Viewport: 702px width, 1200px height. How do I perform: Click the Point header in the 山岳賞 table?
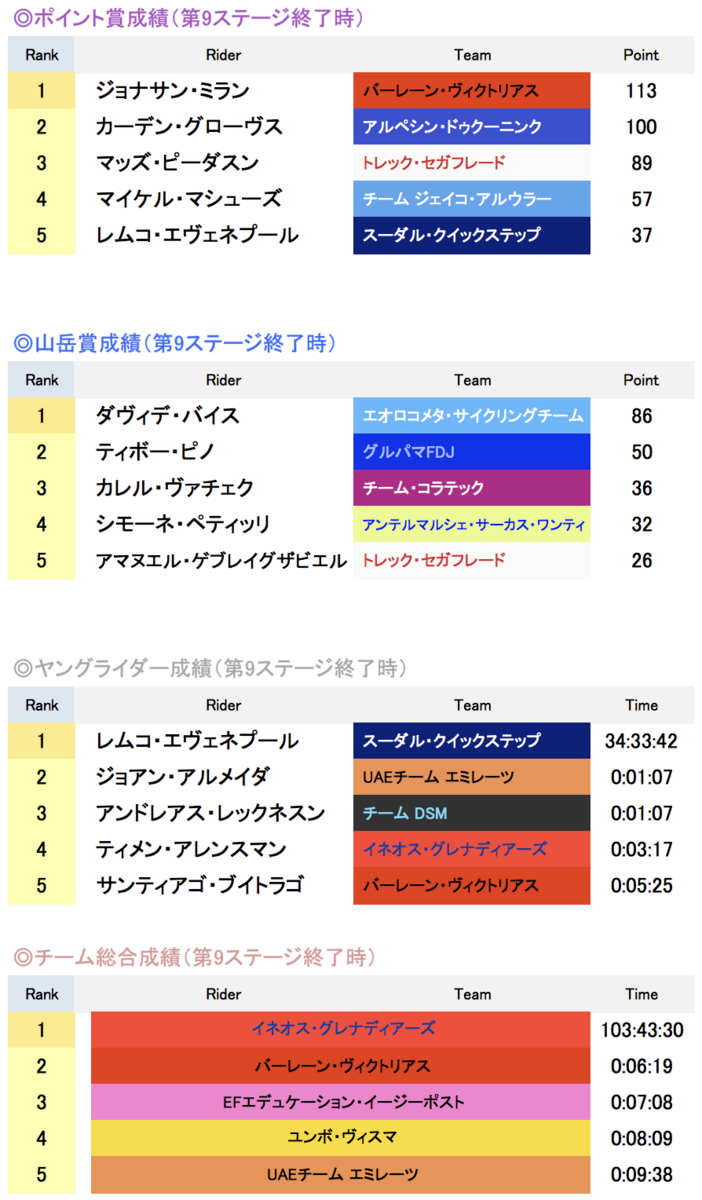(x=641, y=380)
